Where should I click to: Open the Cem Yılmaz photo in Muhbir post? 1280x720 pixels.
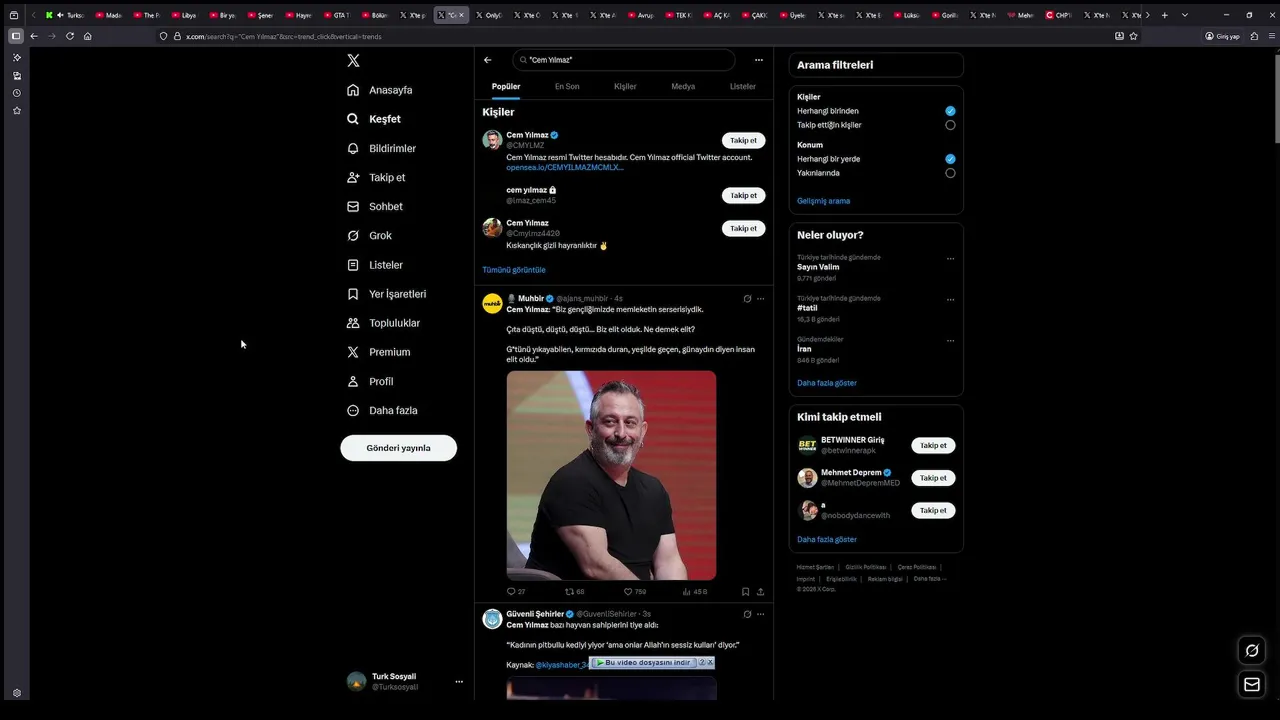click(x=611, y=475)
